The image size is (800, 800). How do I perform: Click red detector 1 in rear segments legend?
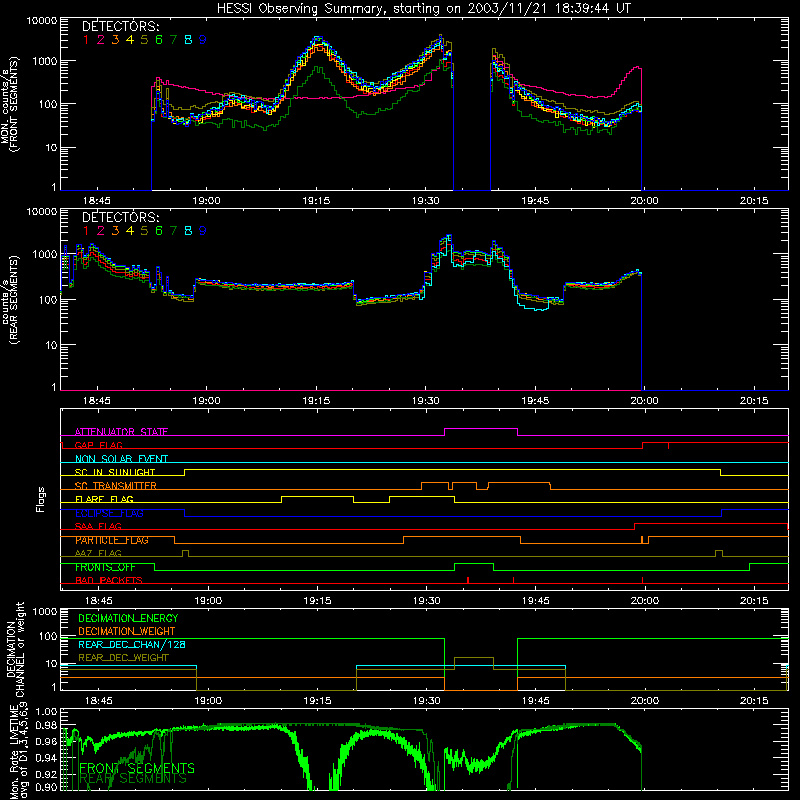(86, 231)
